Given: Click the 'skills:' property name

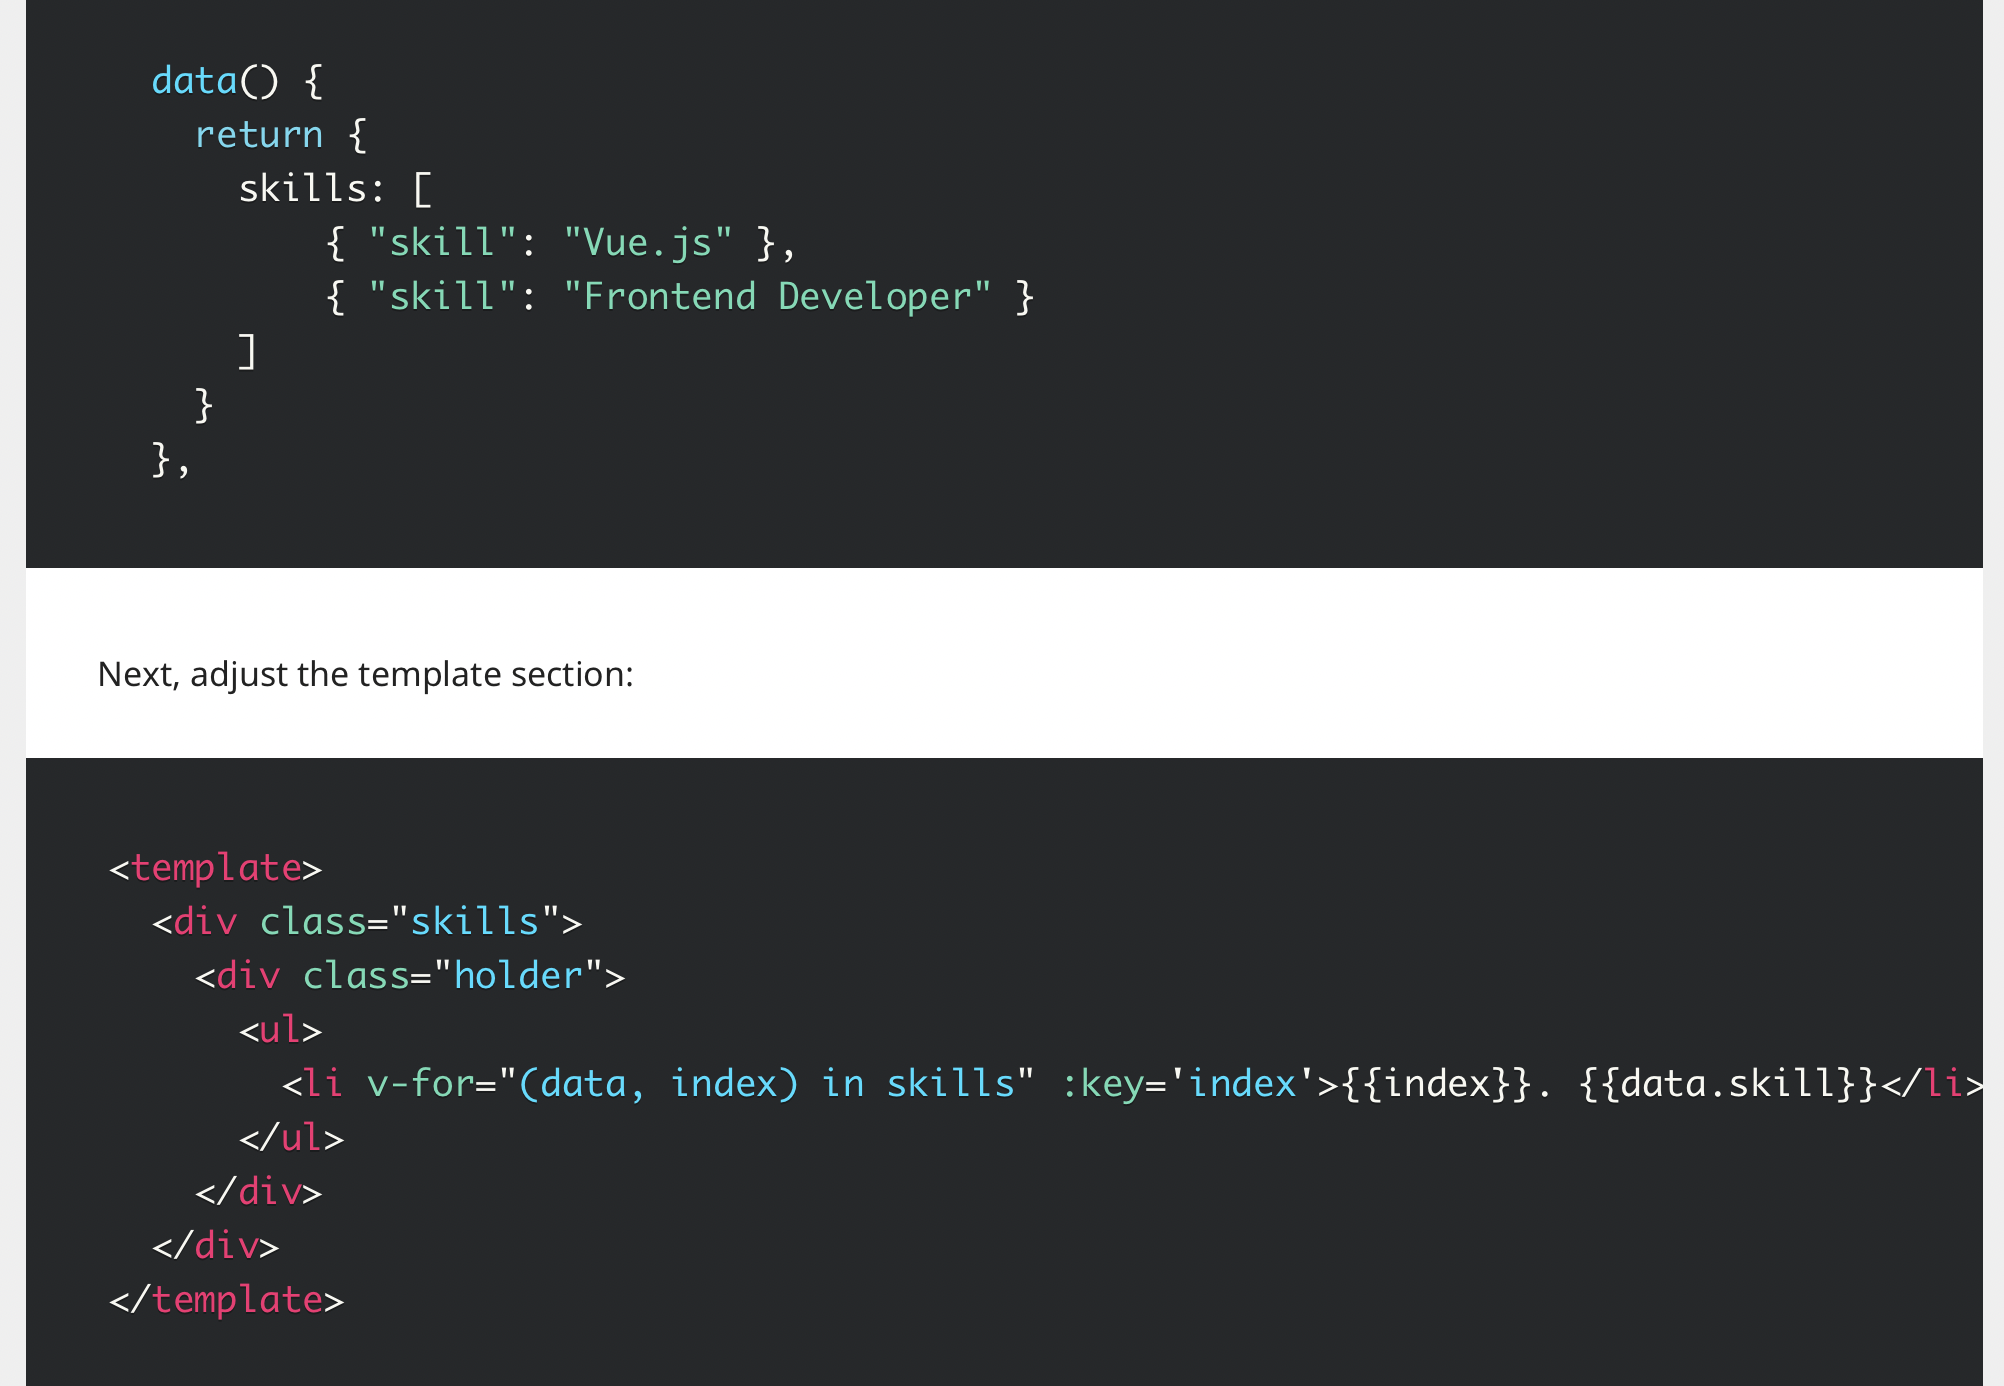Looking at the screenshot, I should click(311, 189).
